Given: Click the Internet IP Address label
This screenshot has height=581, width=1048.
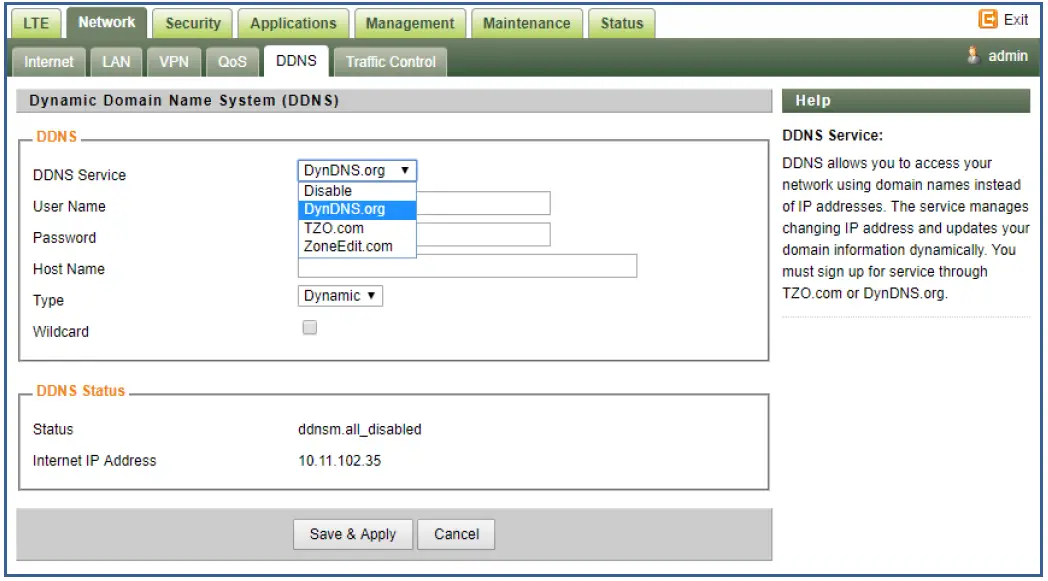Looking at the screenshot, I should tap(94, 461).
